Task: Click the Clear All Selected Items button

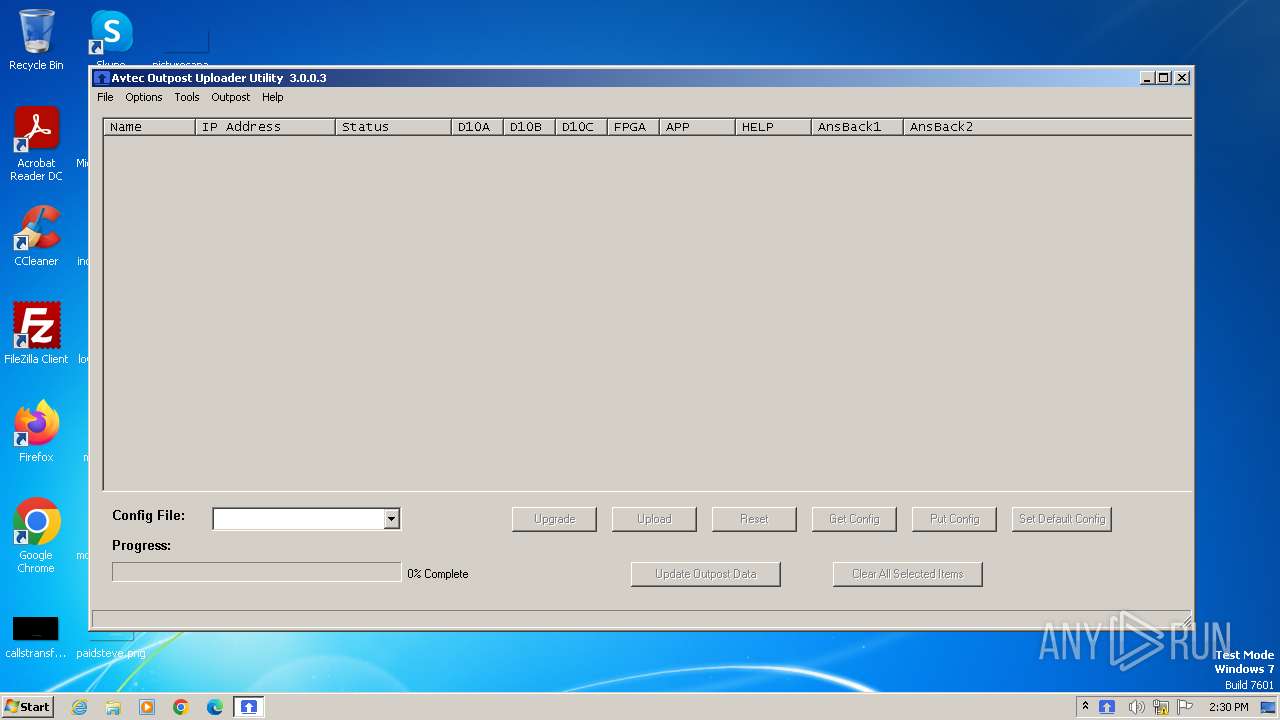Action: (908, 574)
